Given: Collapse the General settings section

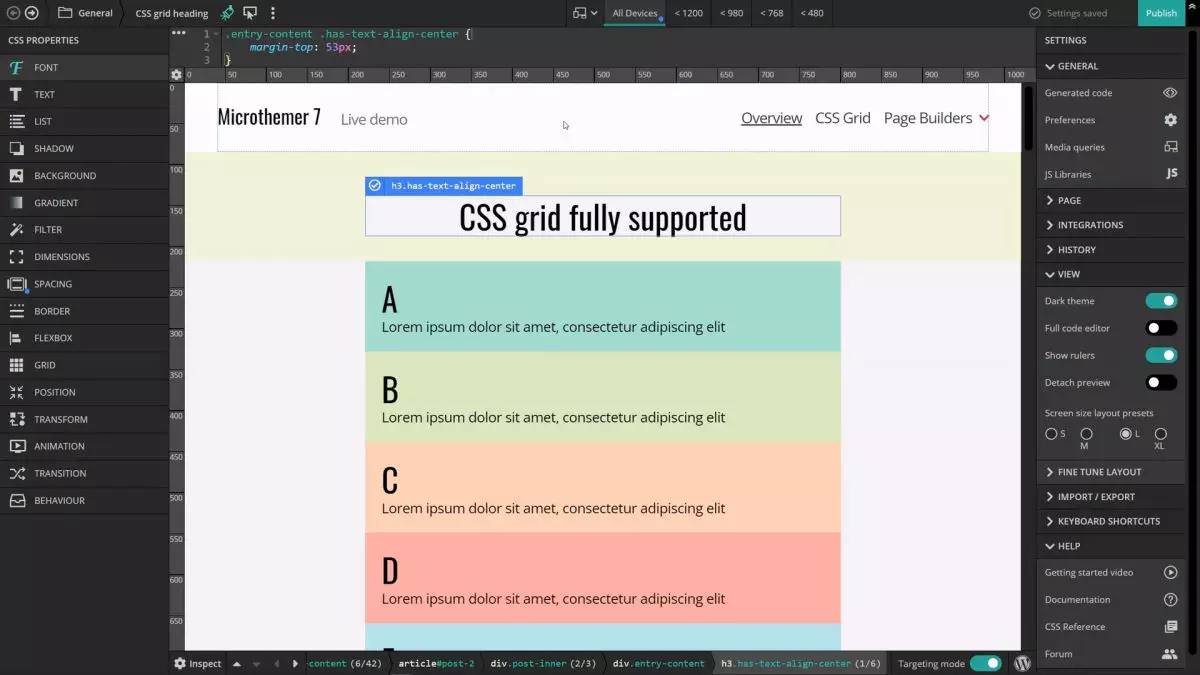Looking at the screenshot, I should pyautogui.click(x=1111, y=66).
